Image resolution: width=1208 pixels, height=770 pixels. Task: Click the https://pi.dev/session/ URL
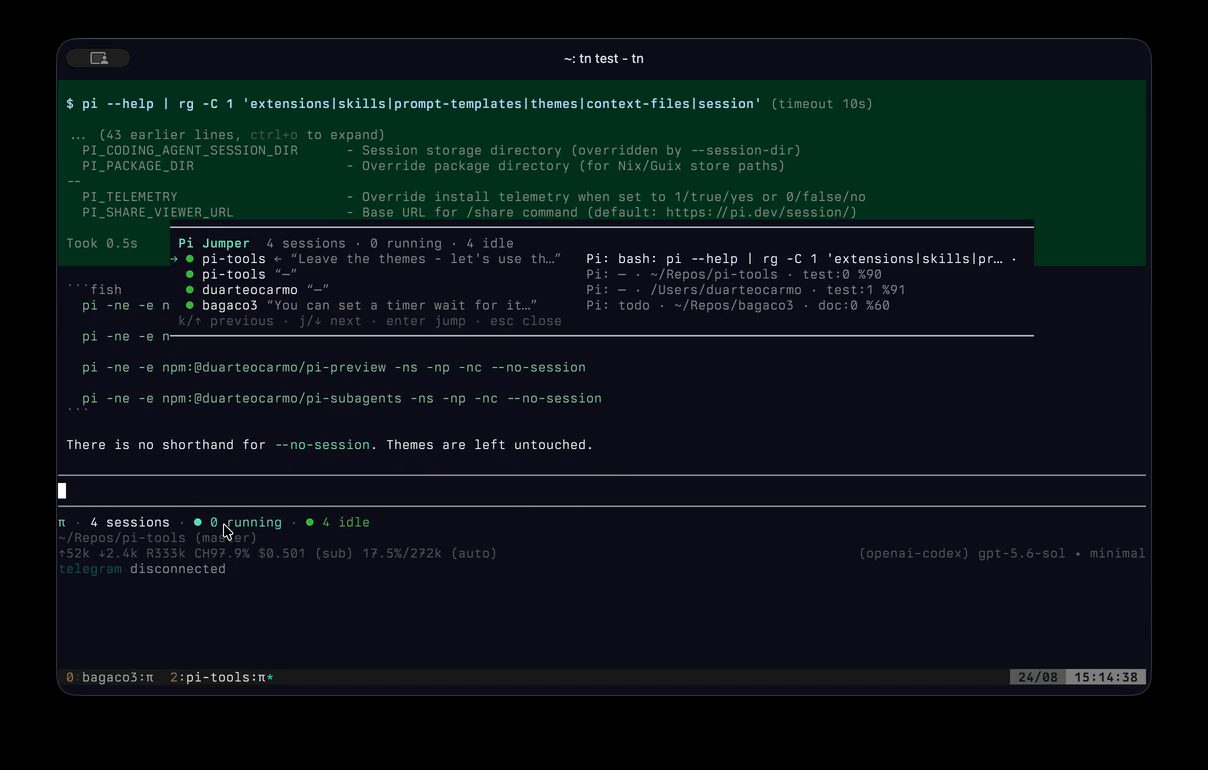757,212
